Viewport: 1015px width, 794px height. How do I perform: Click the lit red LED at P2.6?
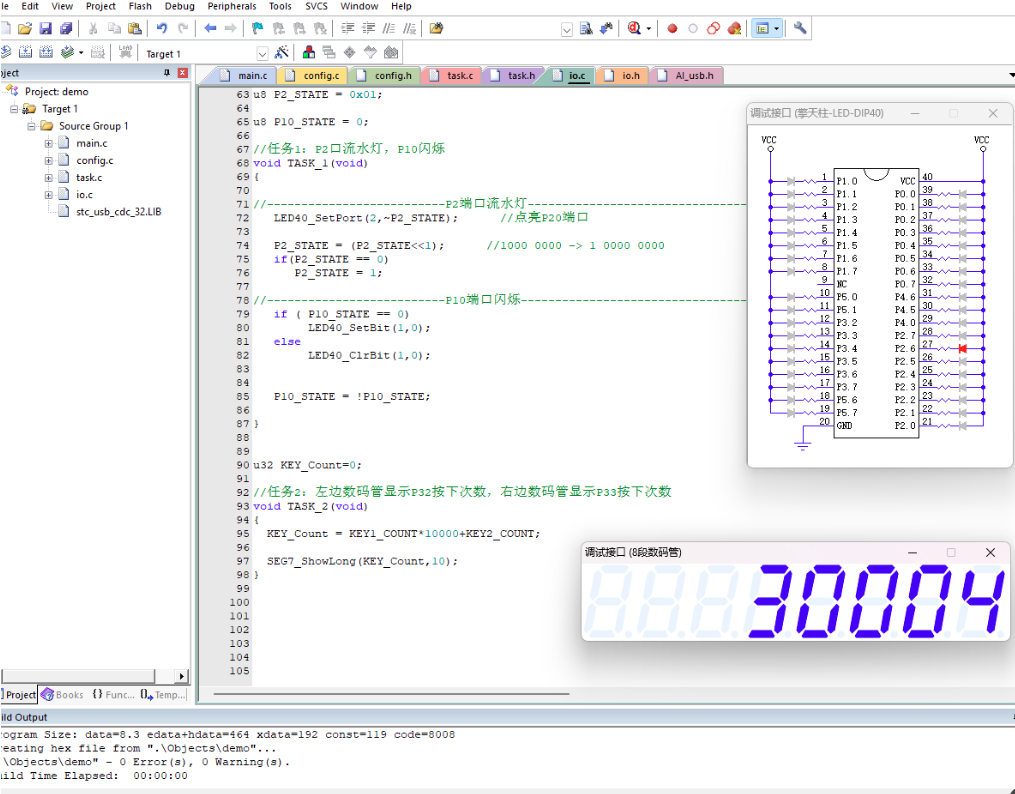point(963,349)
